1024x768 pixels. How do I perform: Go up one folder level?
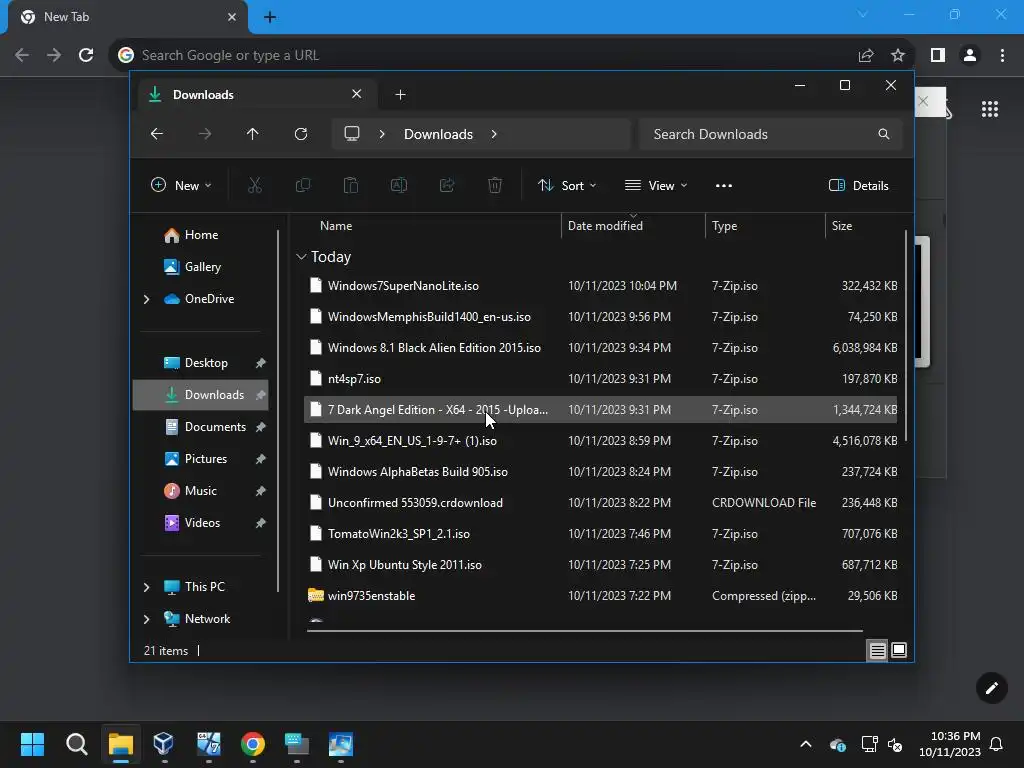(253, 134)
